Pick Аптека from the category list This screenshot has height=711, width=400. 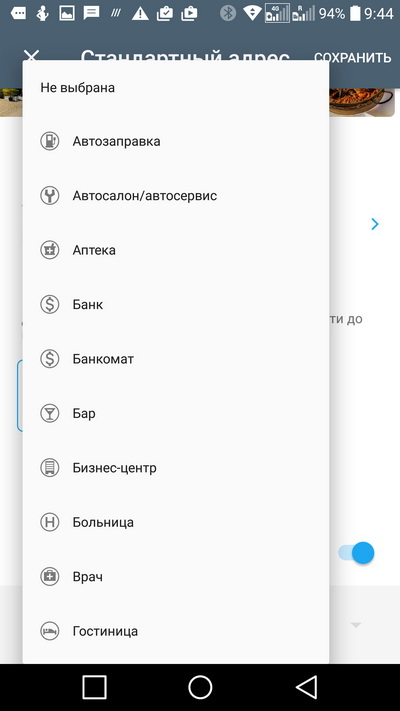(x=176, y=250)
